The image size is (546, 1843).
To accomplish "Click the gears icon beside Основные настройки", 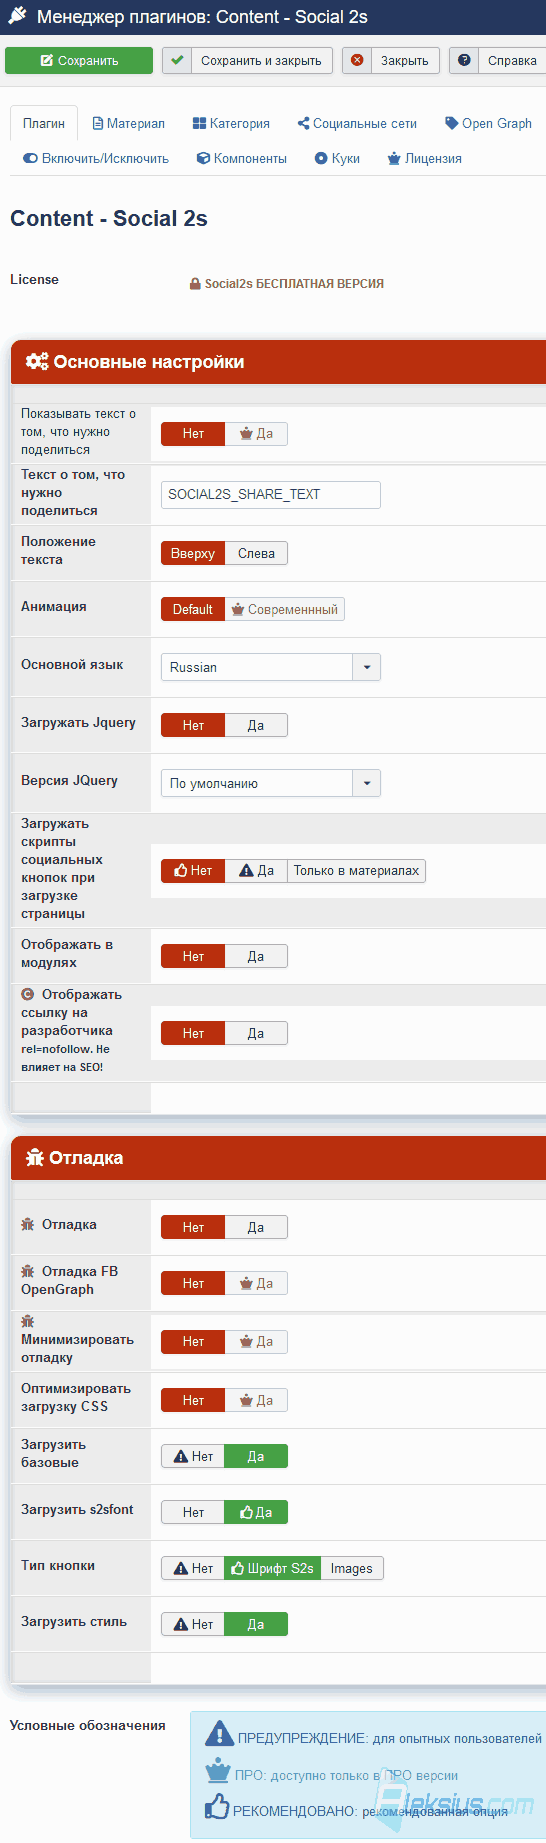I will 37,362.
